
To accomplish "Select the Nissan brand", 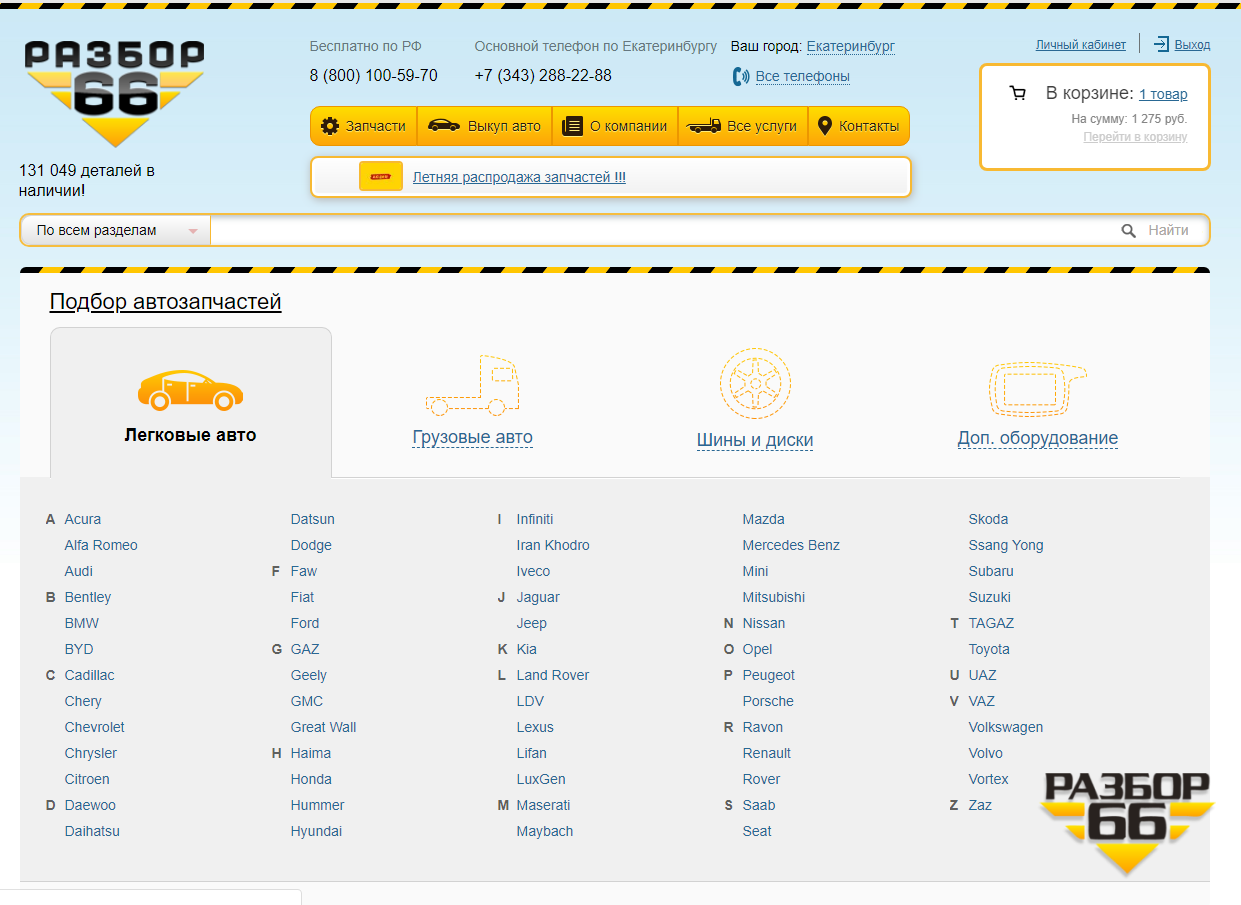I will (x=764, y=623).
